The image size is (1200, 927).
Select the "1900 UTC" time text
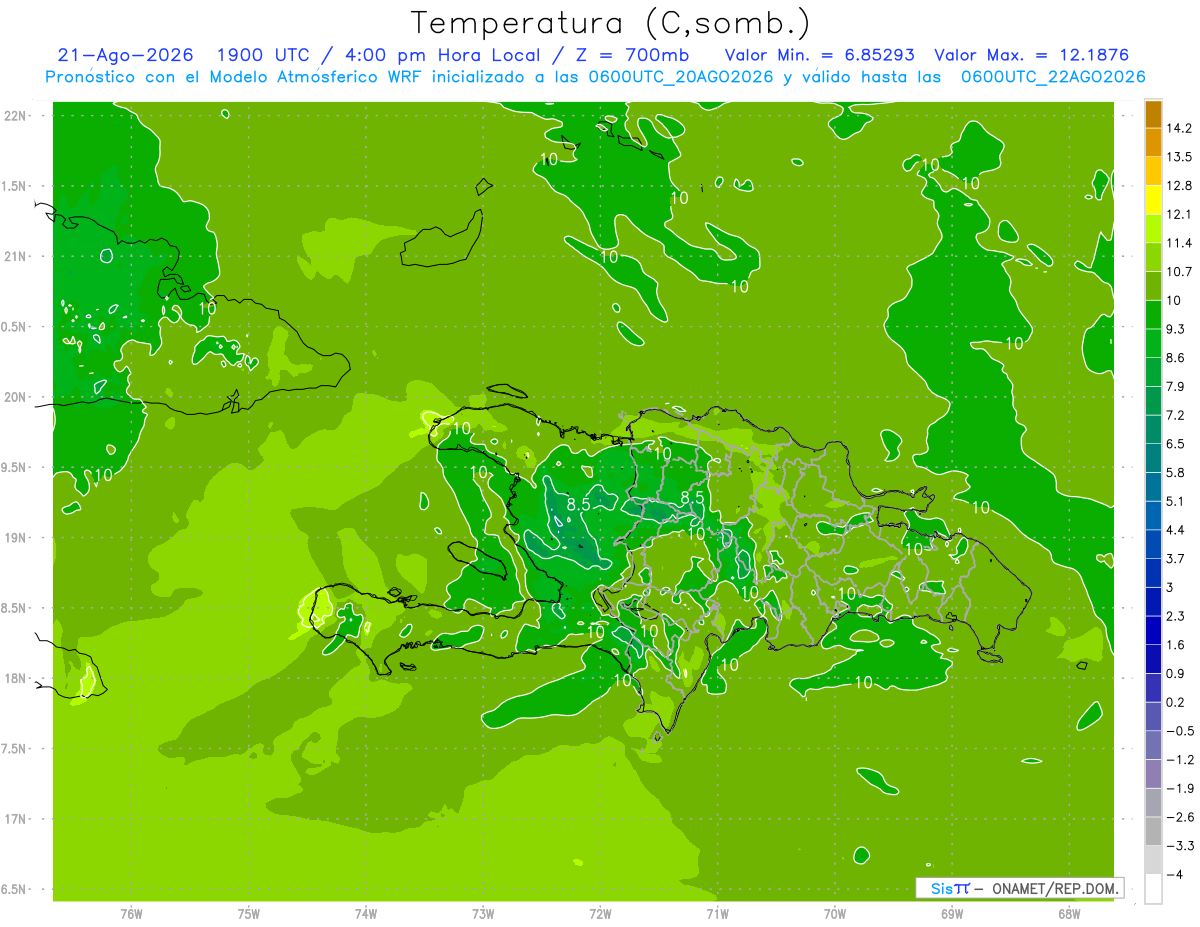point(263,55)
